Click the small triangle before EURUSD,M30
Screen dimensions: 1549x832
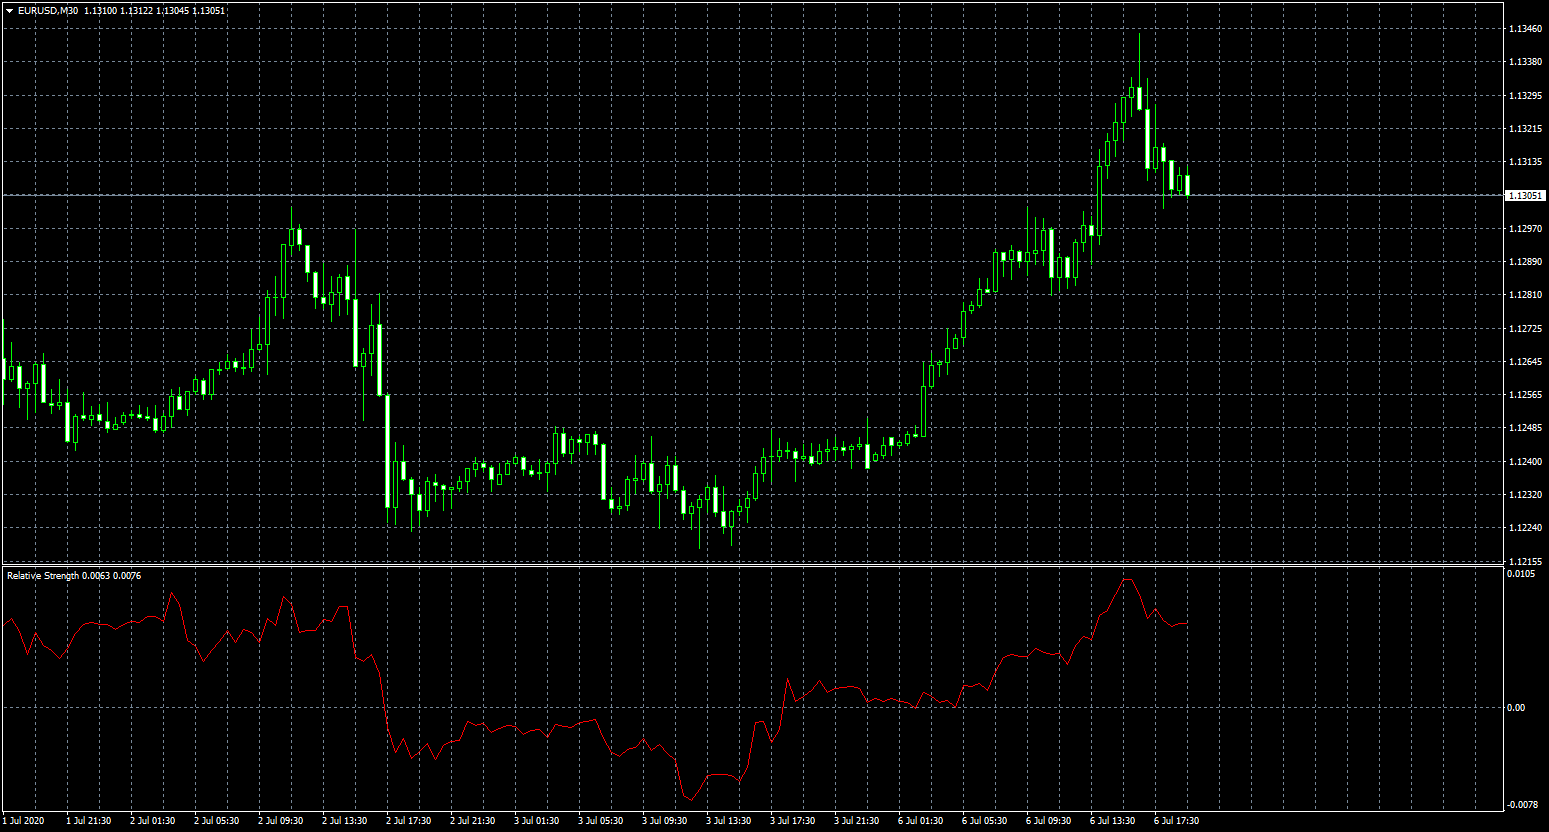click(9, 10)
